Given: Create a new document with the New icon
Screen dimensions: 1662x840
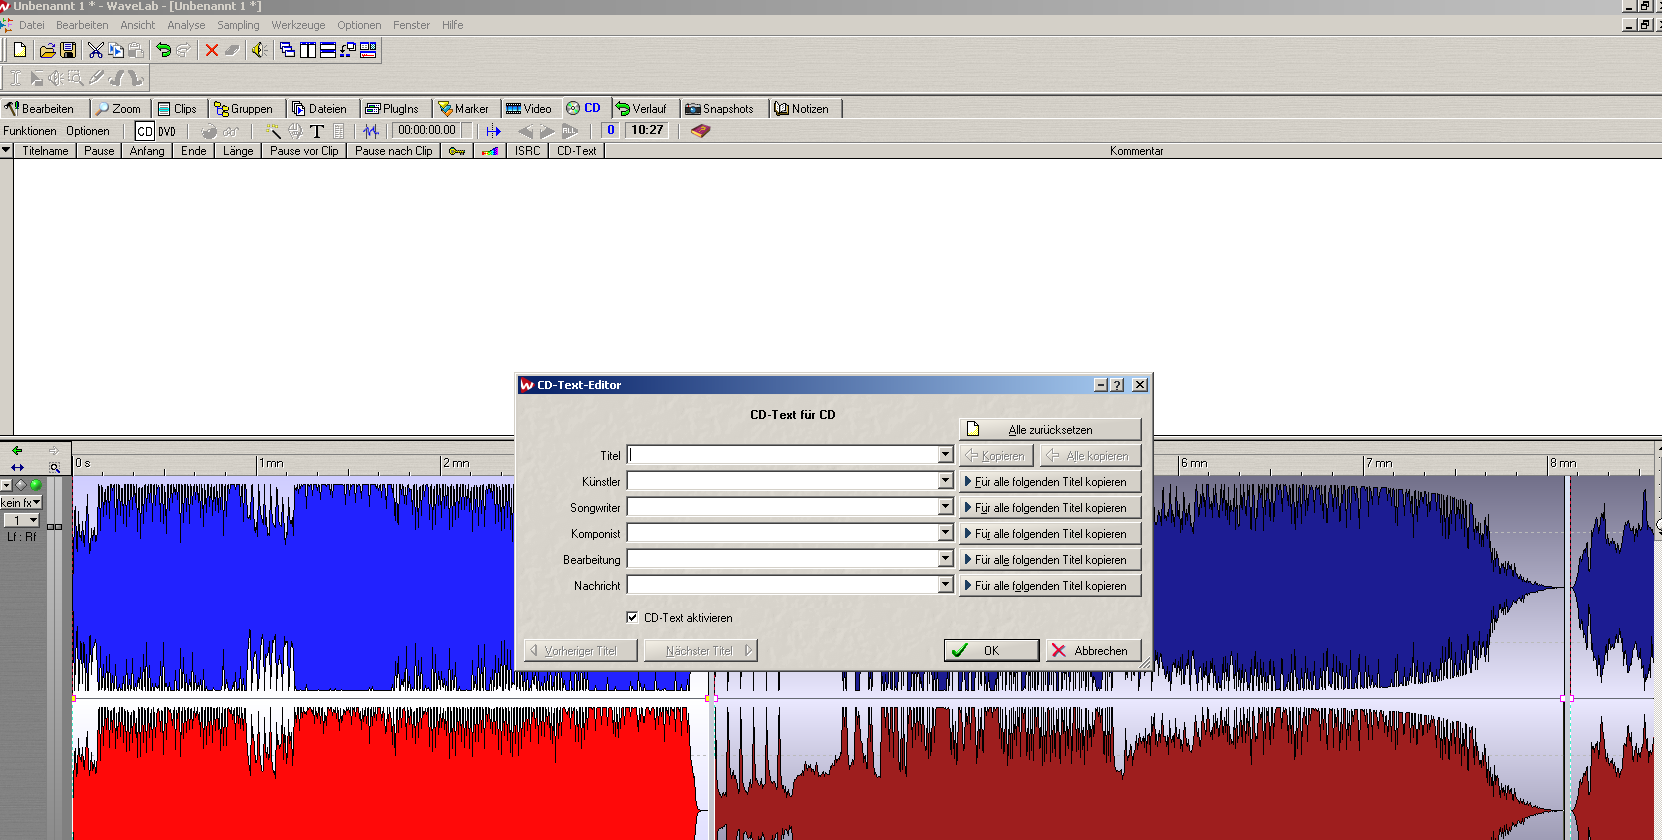Looking at the screenshot, I should pos(20,50).
